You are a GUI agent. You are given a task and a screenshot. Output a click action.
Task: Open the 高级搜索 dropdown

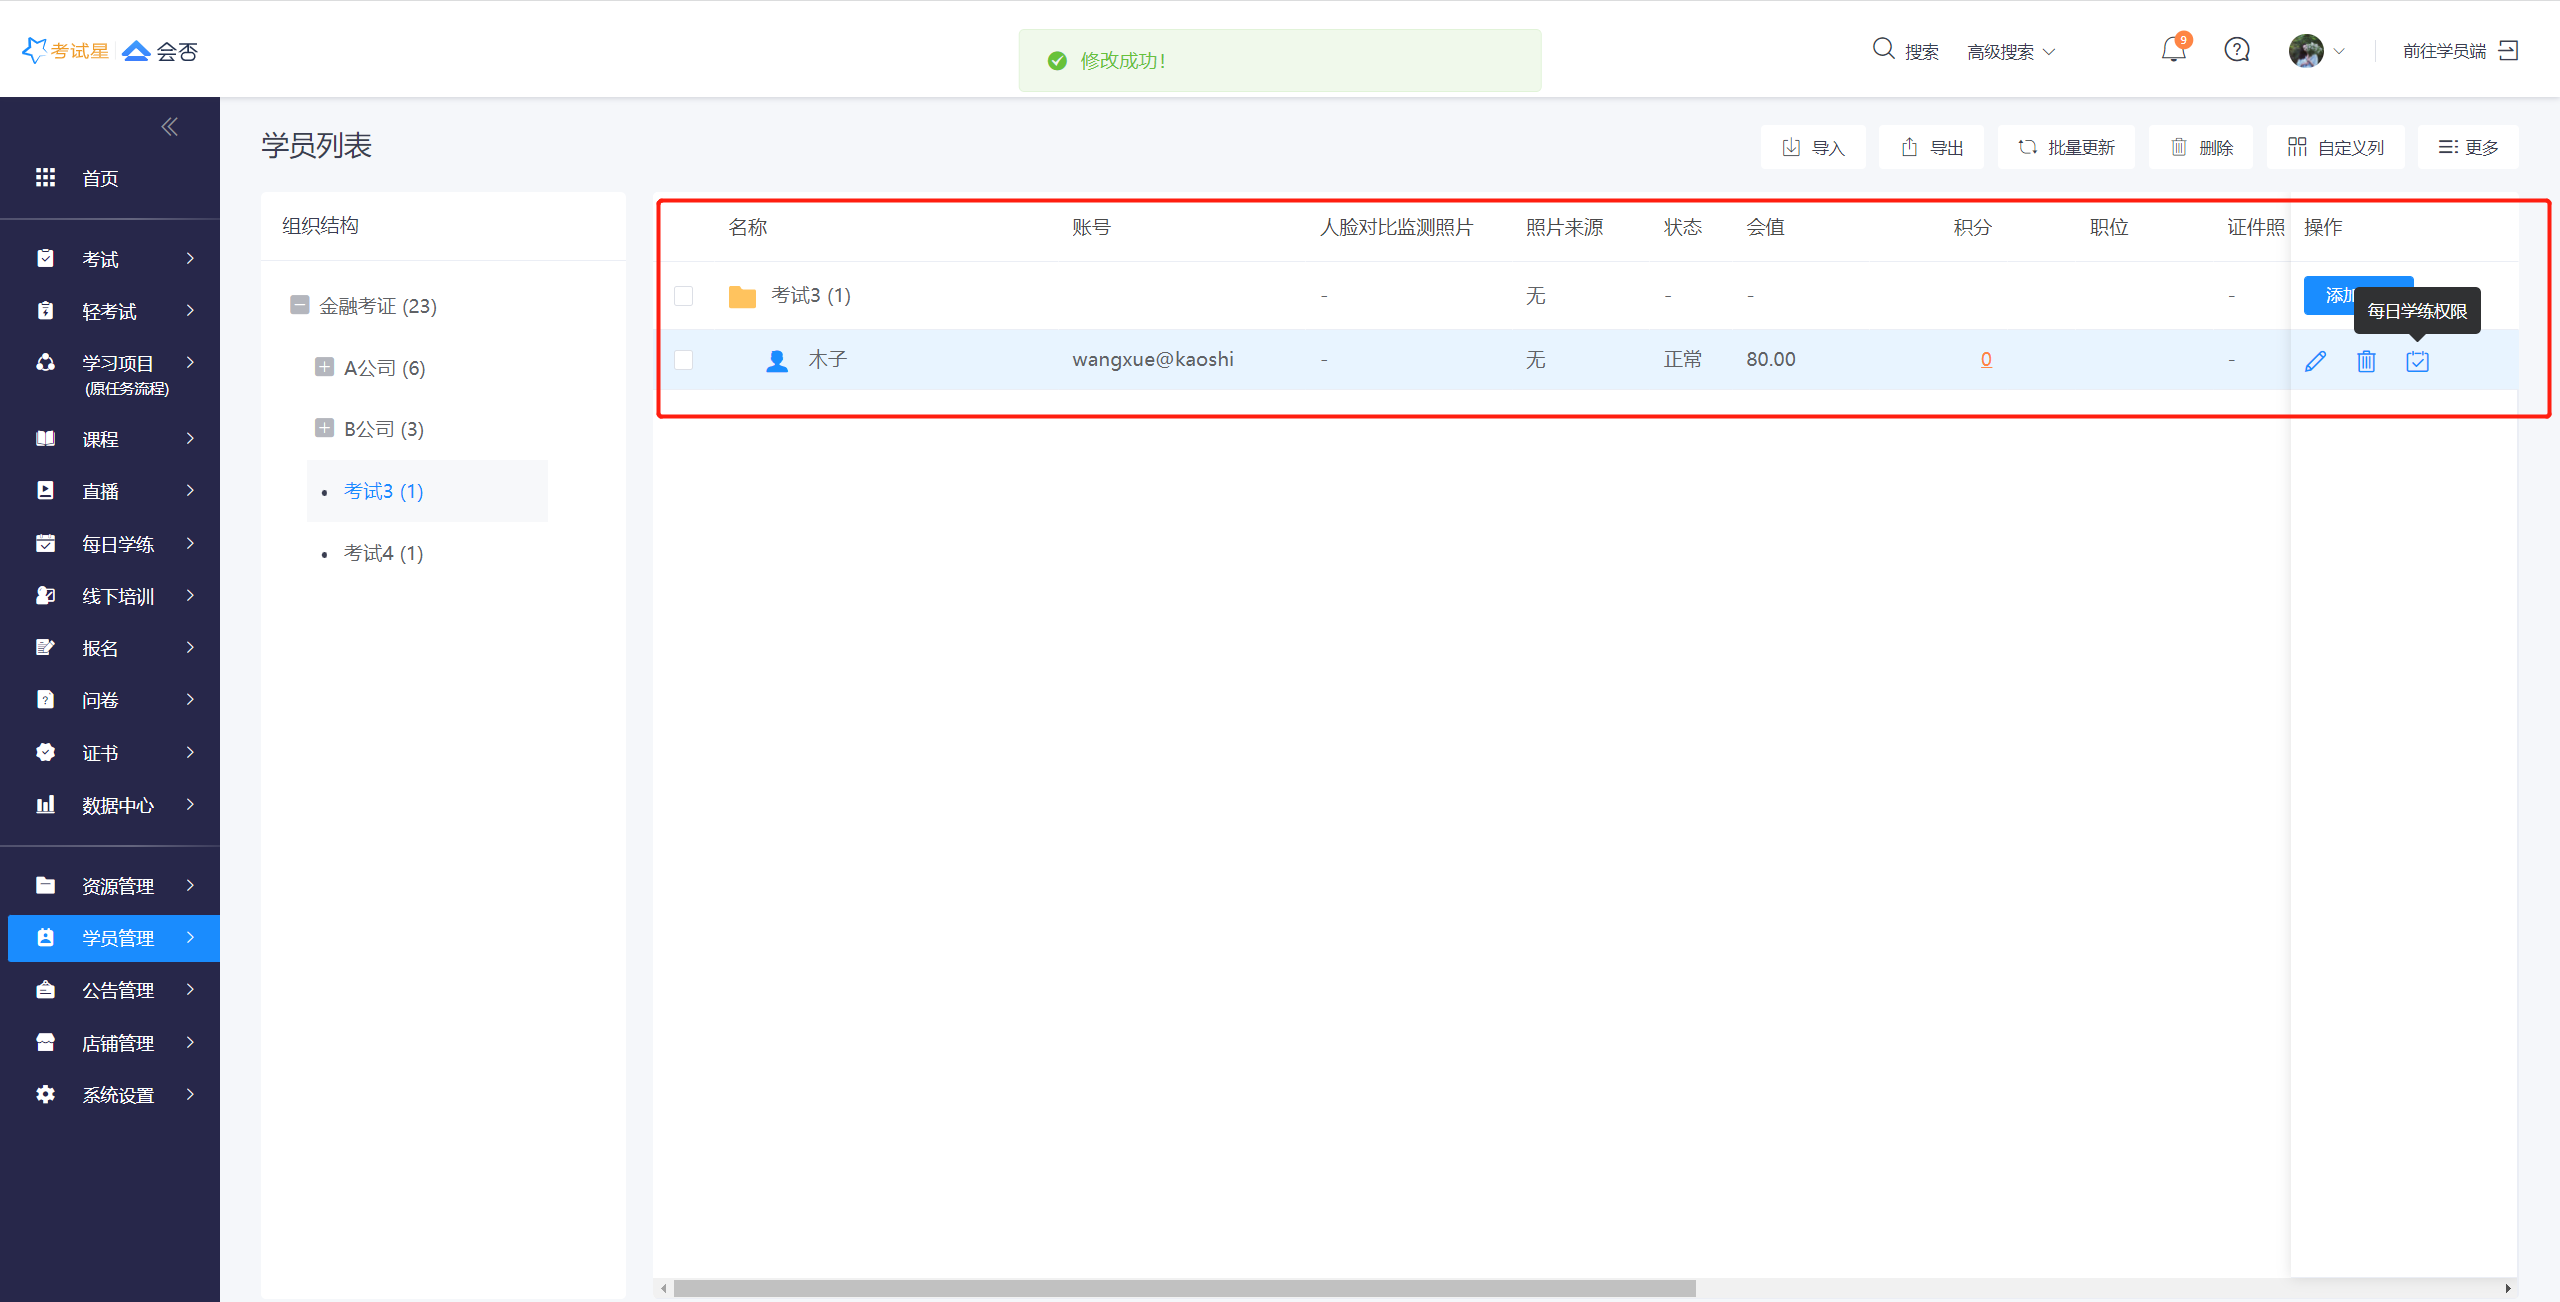click(x=2010, y=52)
